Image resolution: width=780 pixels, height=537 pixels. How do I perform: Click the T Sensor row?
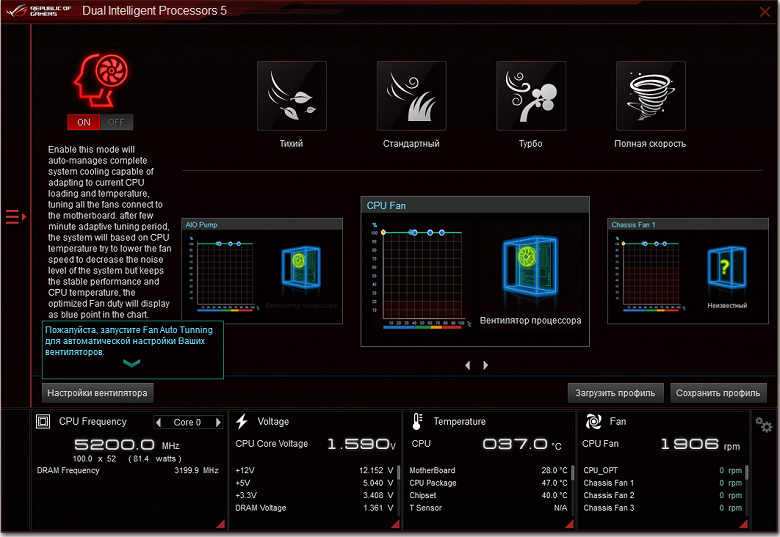tap(488, 508)
